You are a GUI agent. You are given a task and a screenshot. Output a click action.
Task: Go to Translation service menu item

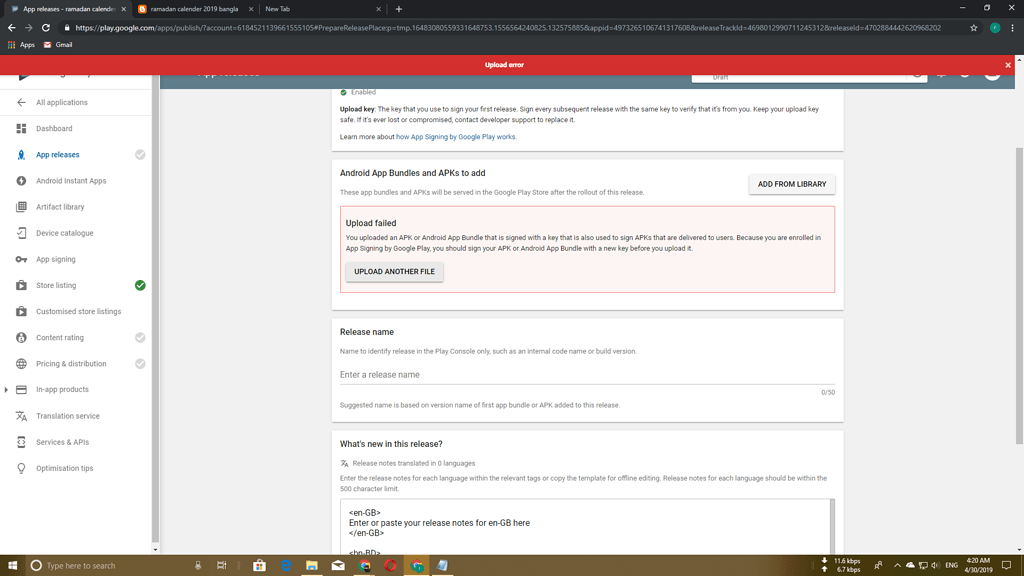(68, 416)
